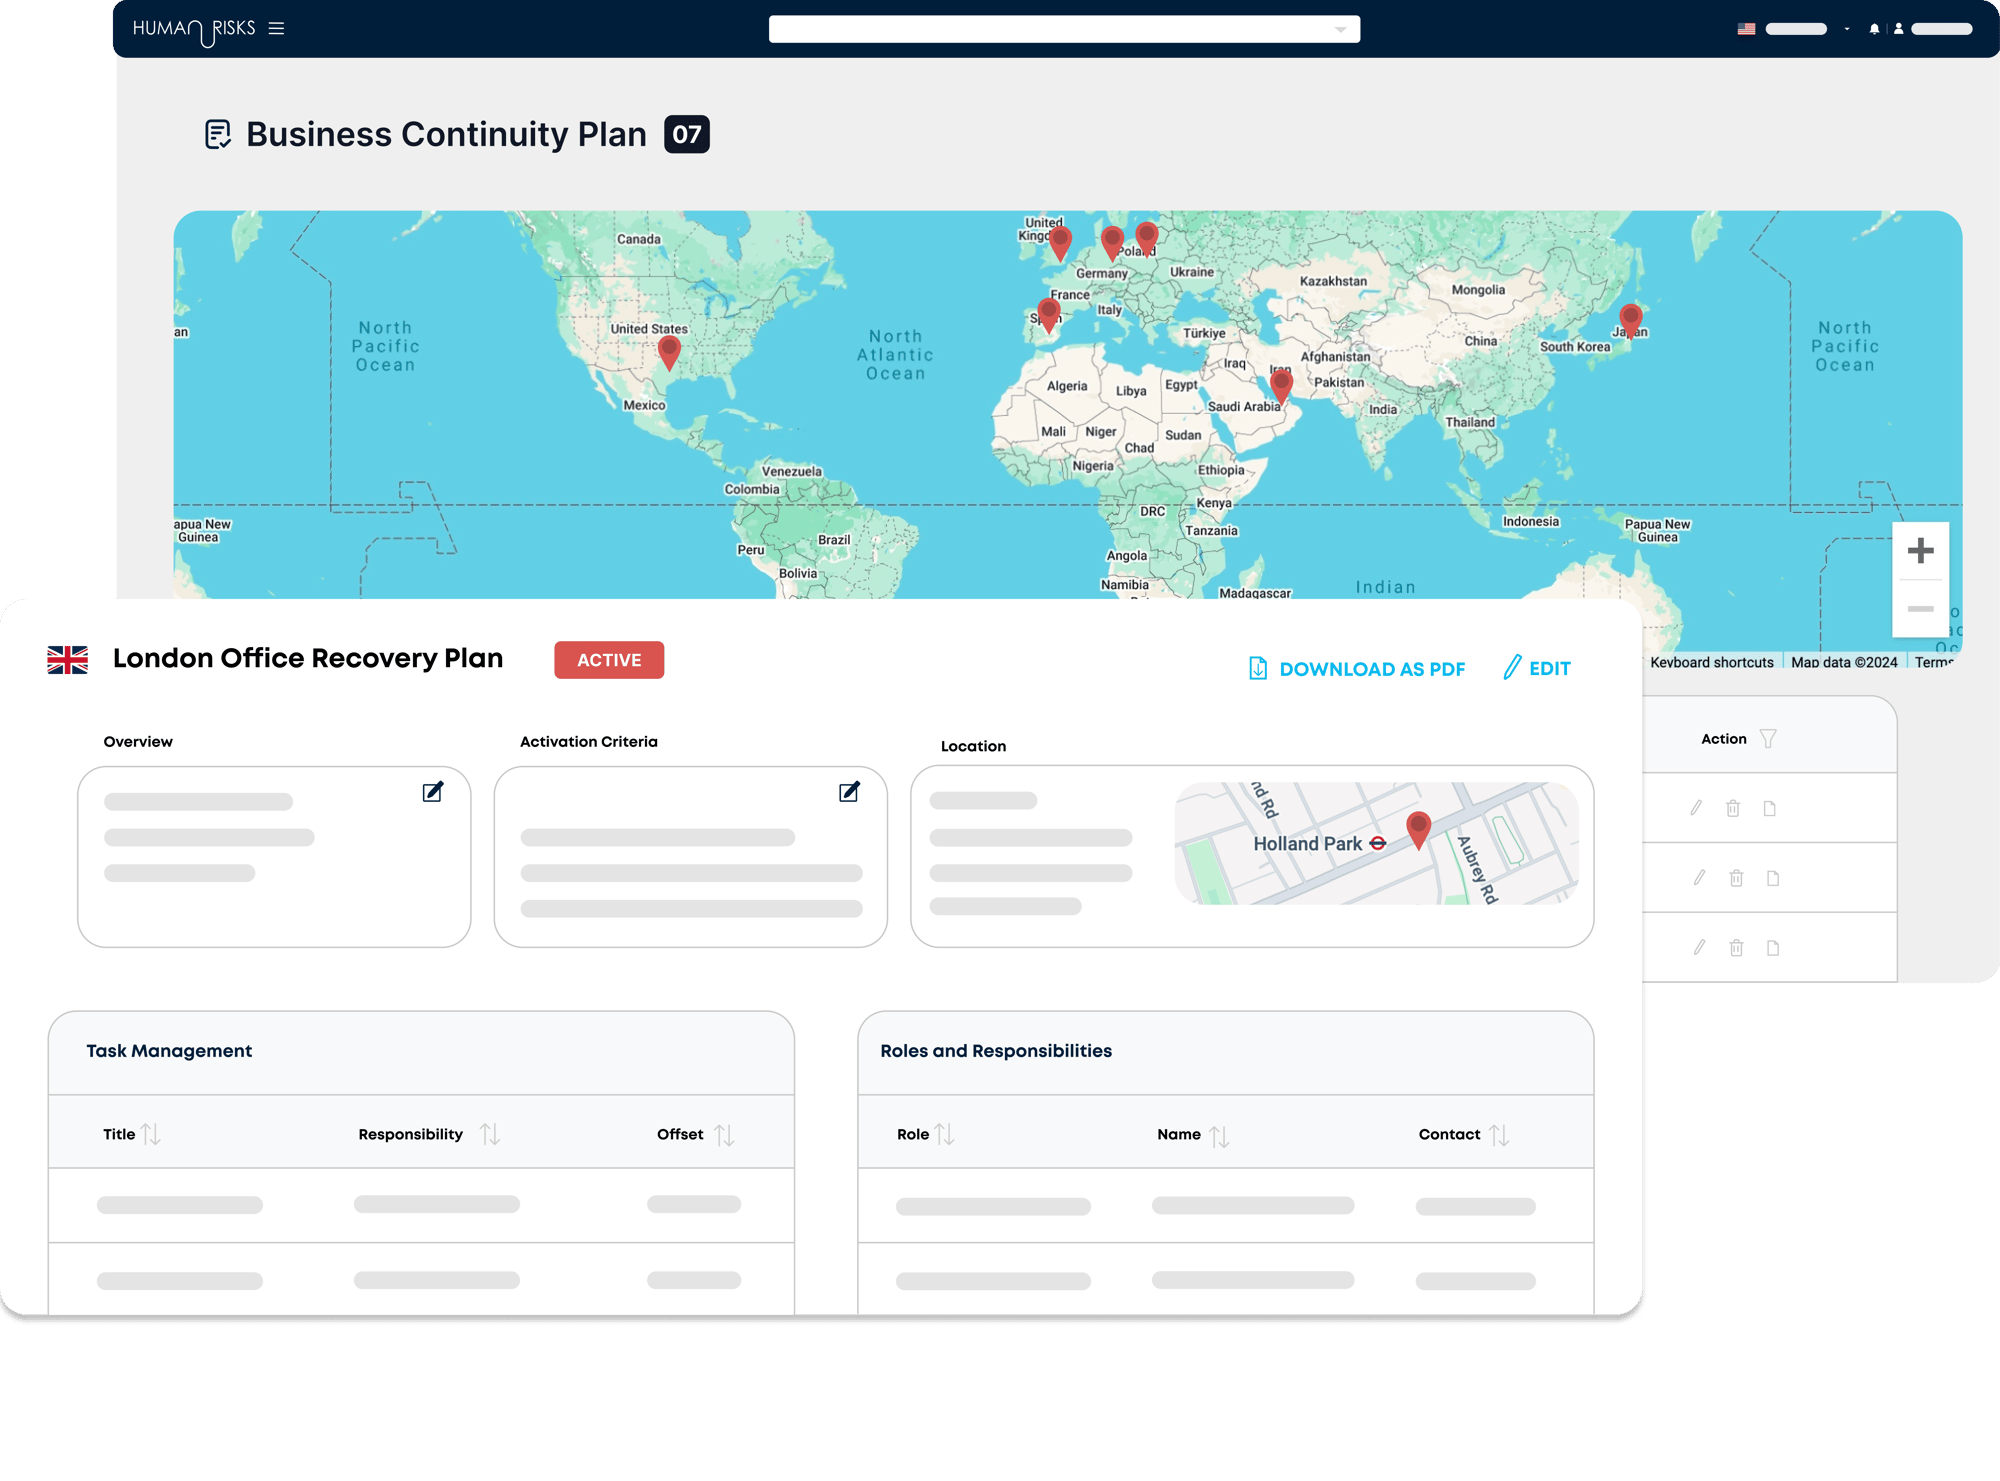2000x1481 pixels.
Task: Edit the Activation Criteria card
Action: click(x=849, y=792)
